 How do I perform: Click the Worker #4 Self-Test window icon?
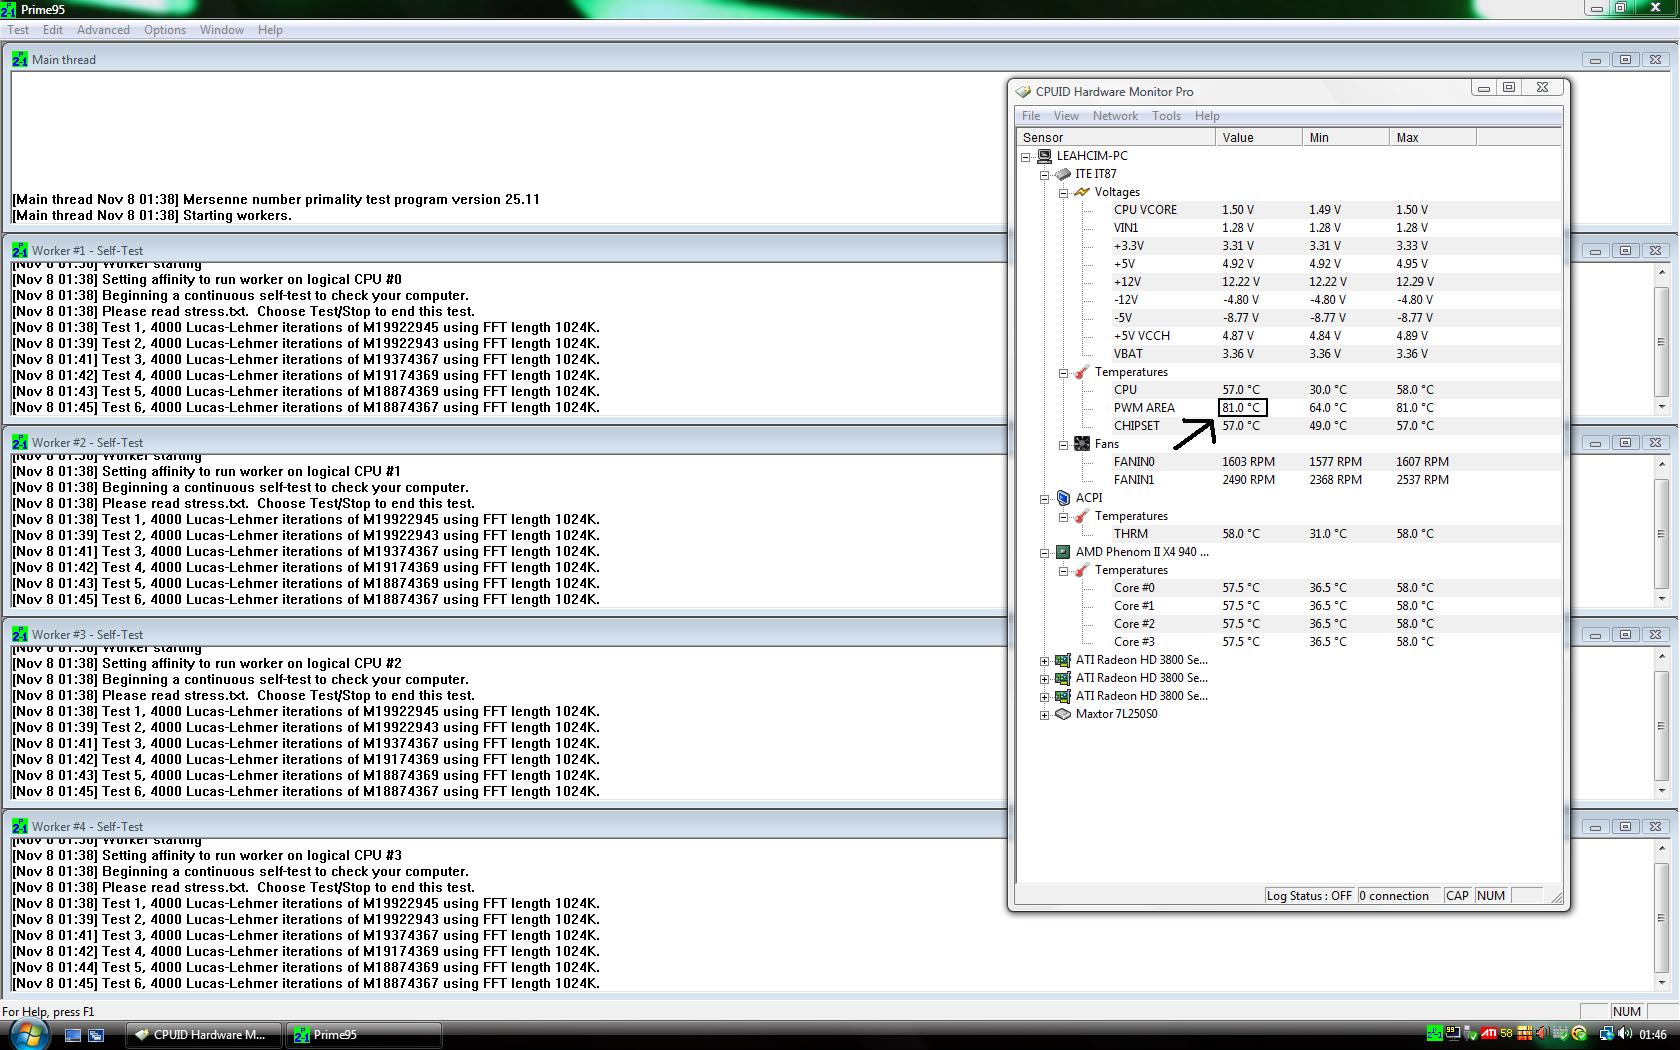pyautogui.click(x=20, y=826)
